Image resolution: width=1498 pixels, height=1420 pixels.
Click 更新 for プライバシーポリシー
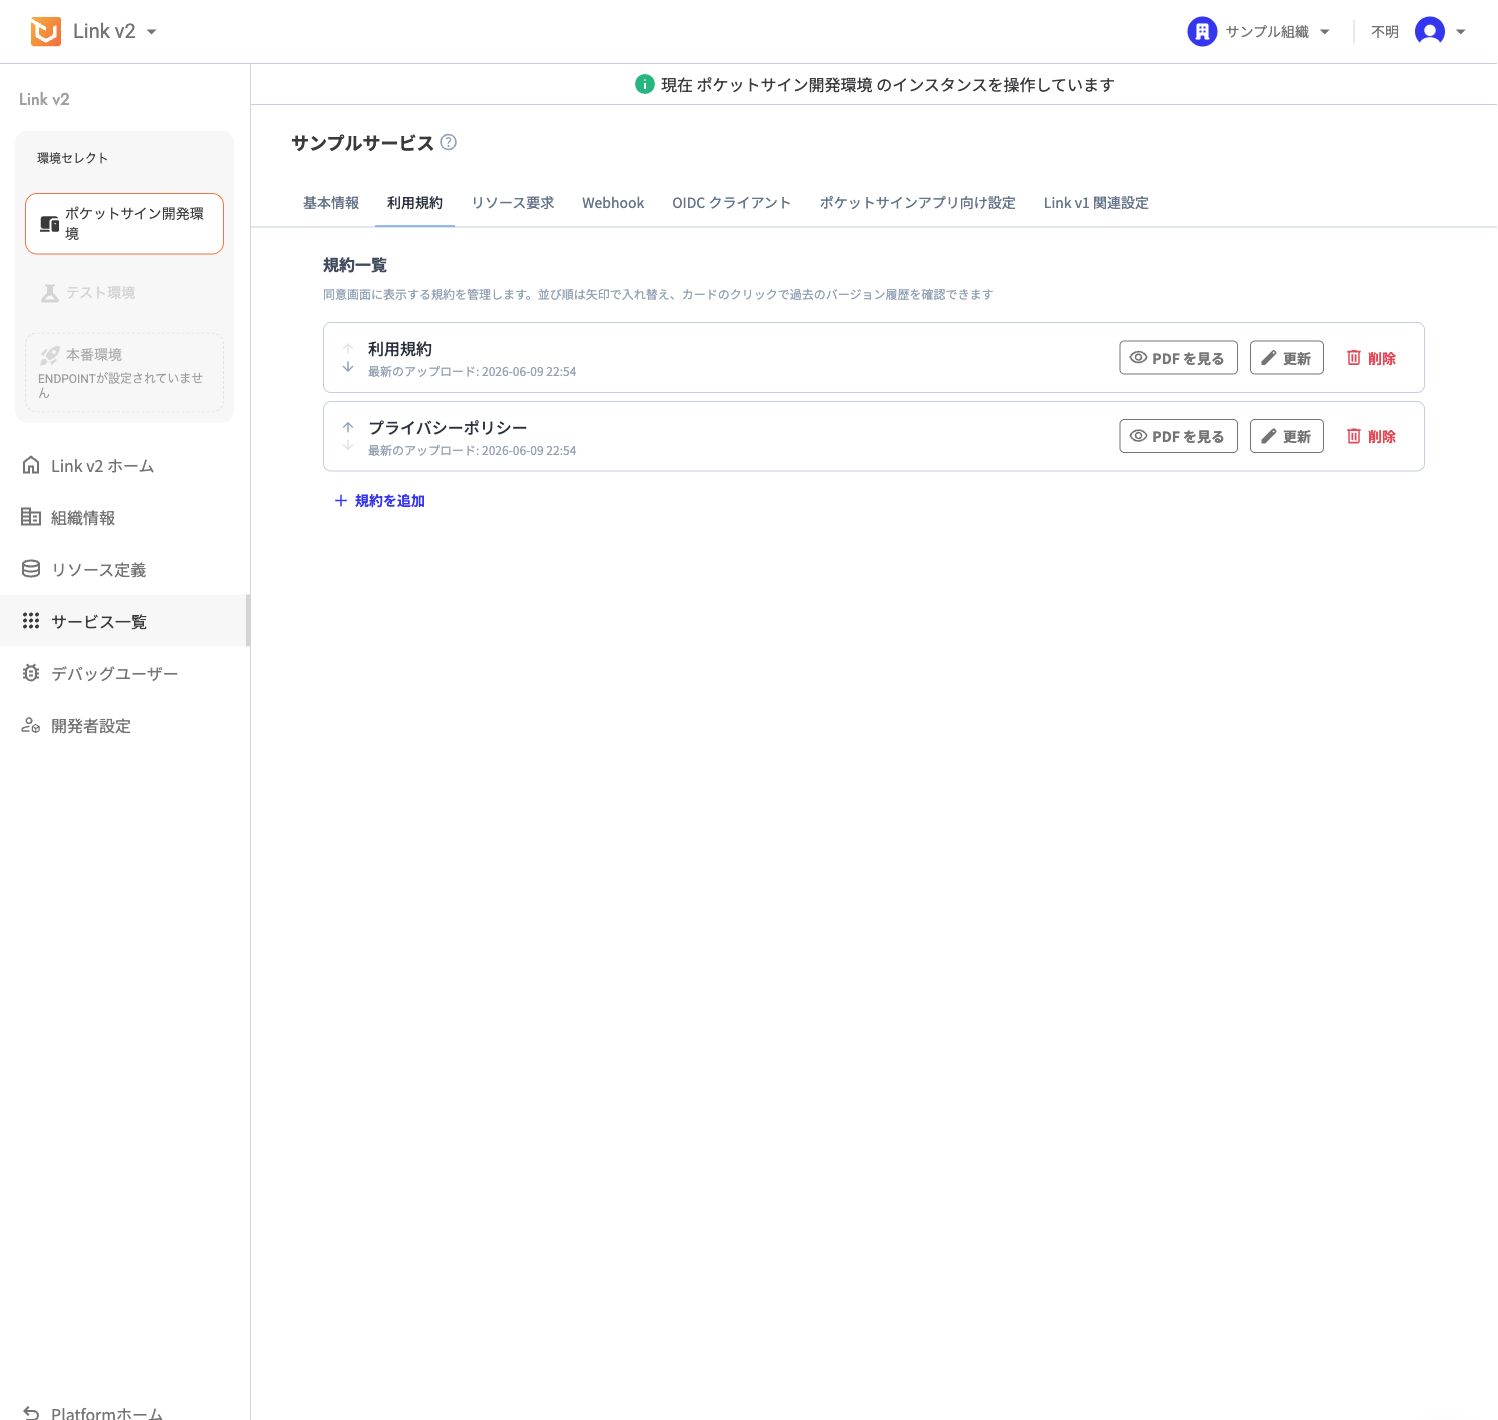(1286, 436)
